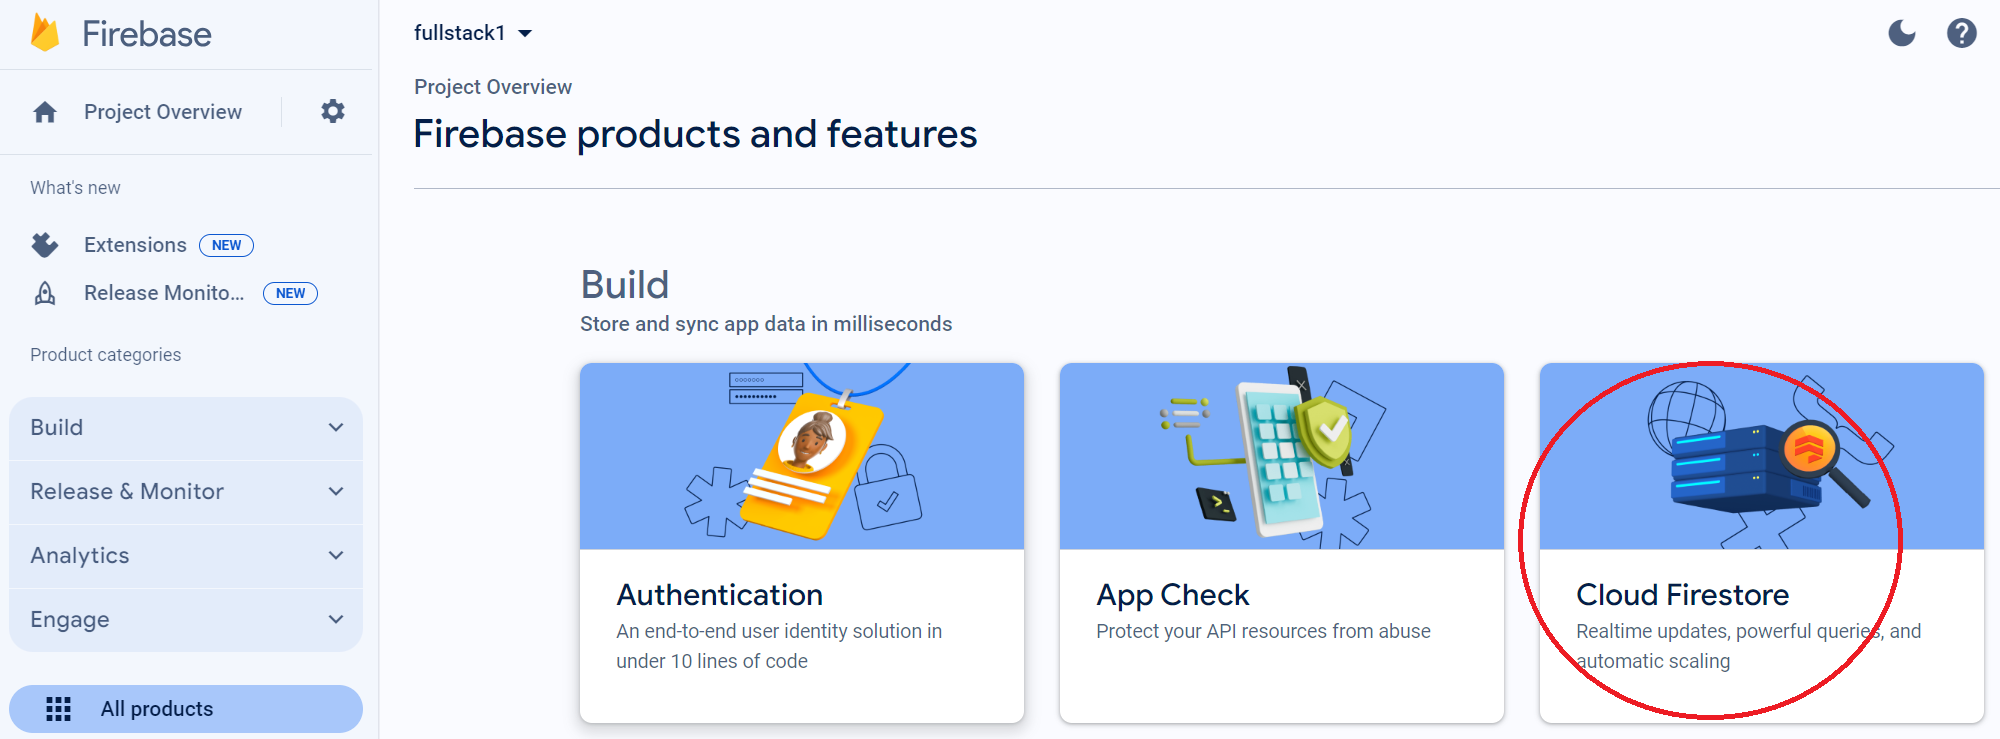
Task: Toggle dark mode using the moon icon
Action: pyautogui.click(x=1901, y=33)
